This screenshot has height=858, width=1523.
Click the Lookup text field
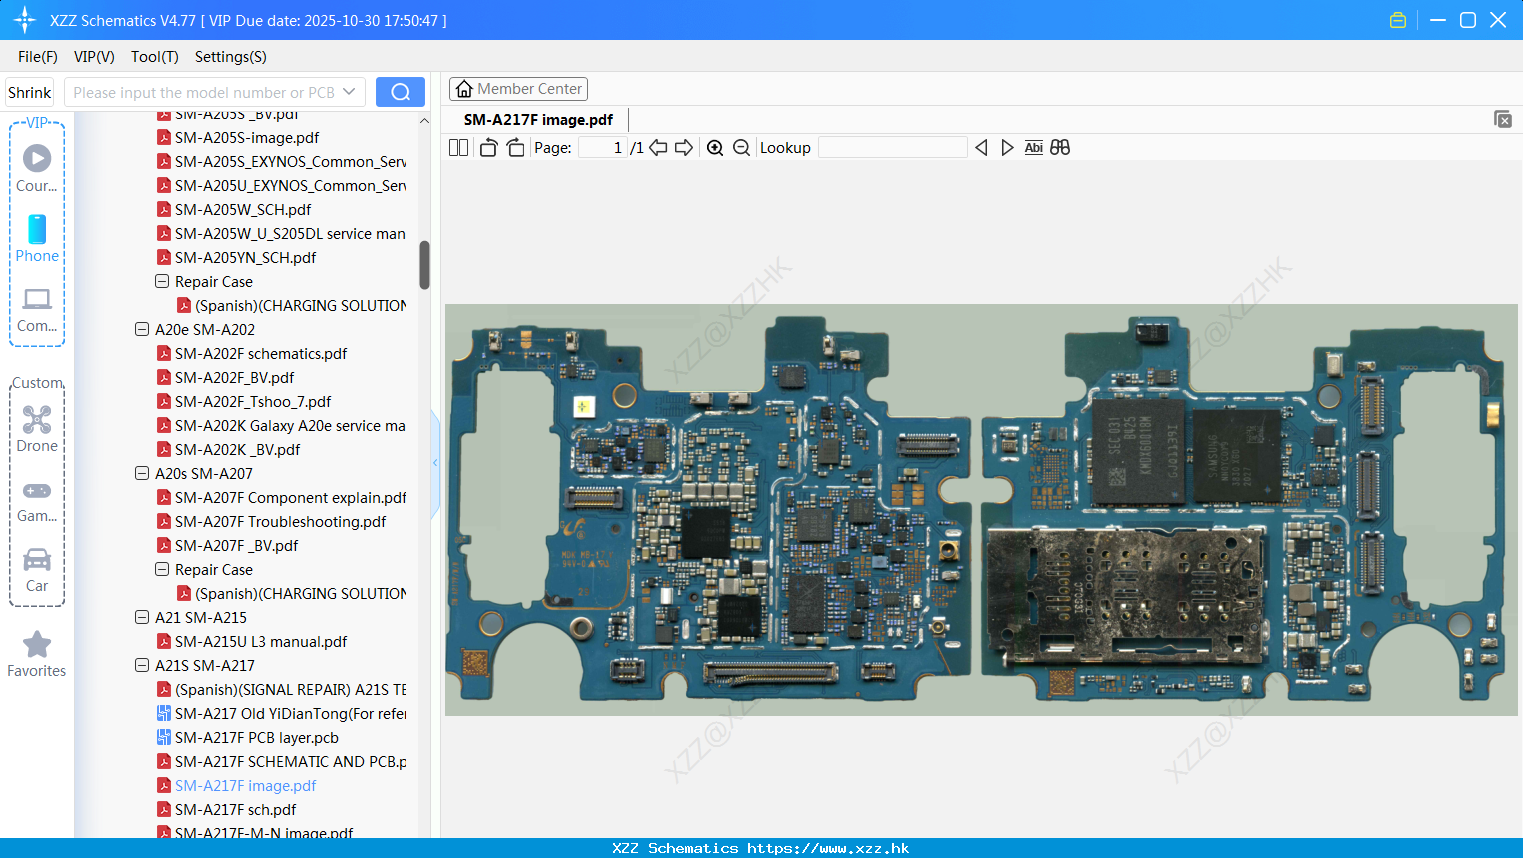(x=893, y=148)
